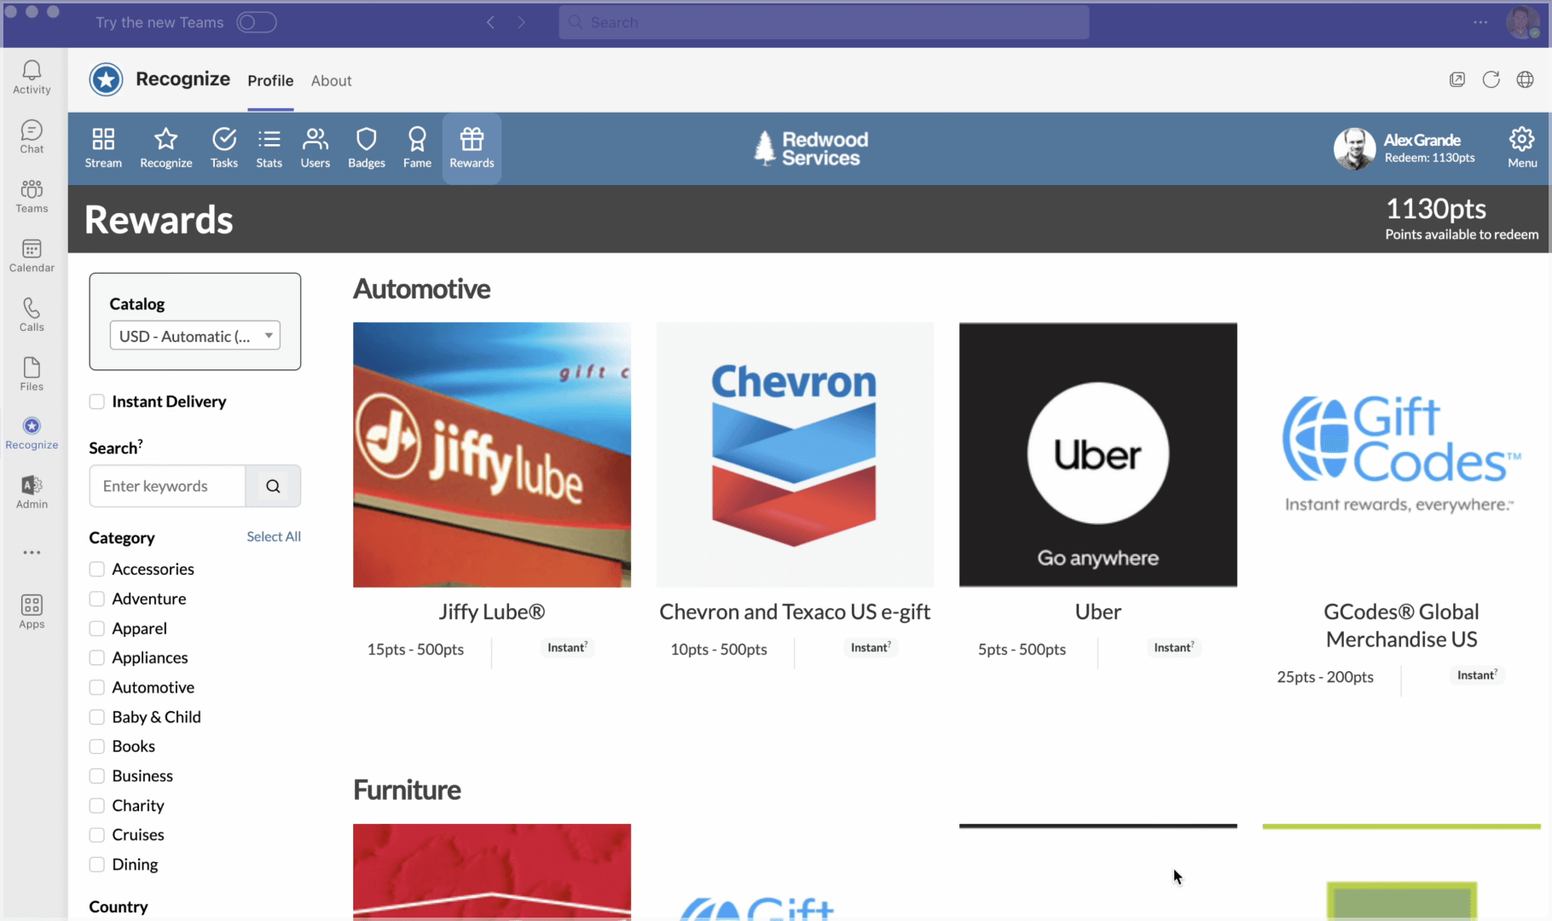Open Admin app in the Teams sidebar
1552x921 pixels.
point(32,492)
